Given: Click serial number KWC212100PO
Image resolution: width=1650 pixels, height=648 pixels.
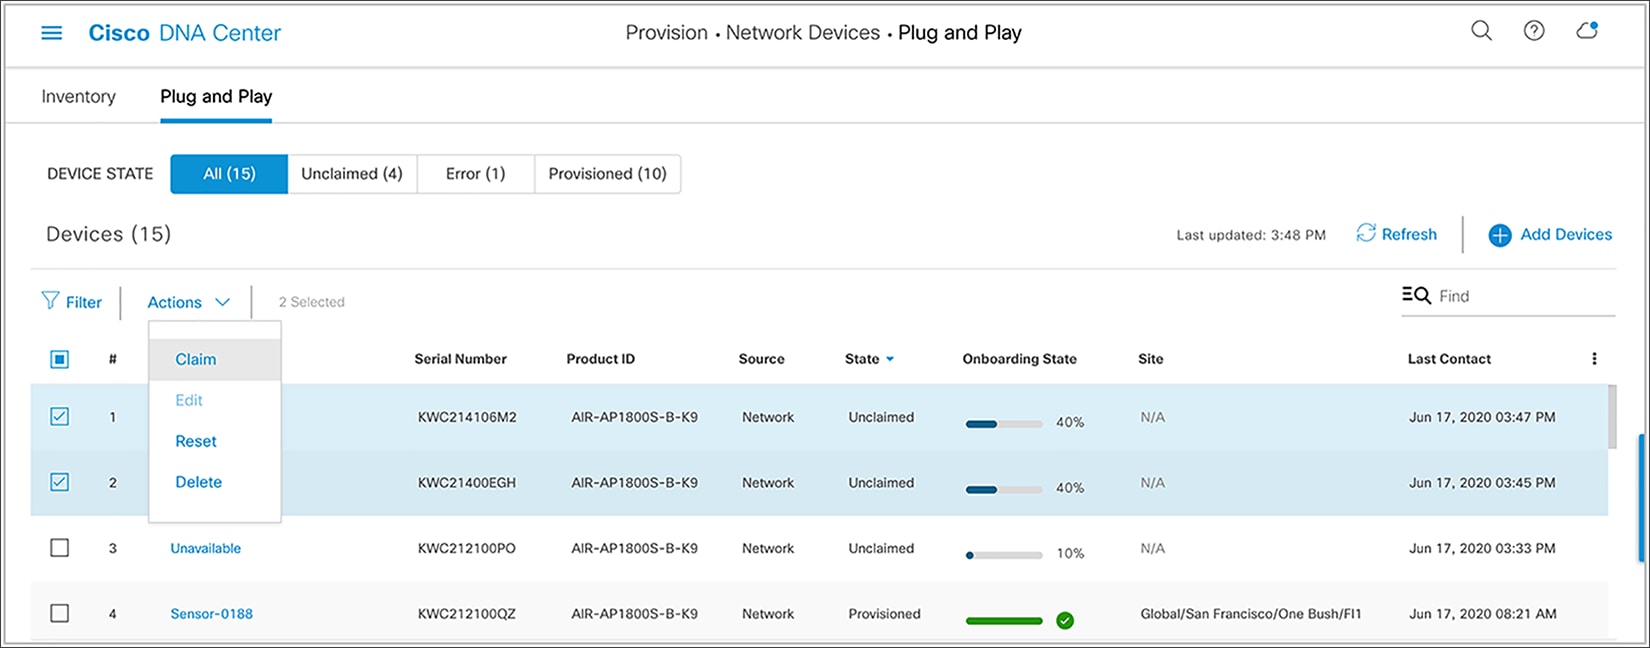Looking at the screenshot, I should coord(467,548).
